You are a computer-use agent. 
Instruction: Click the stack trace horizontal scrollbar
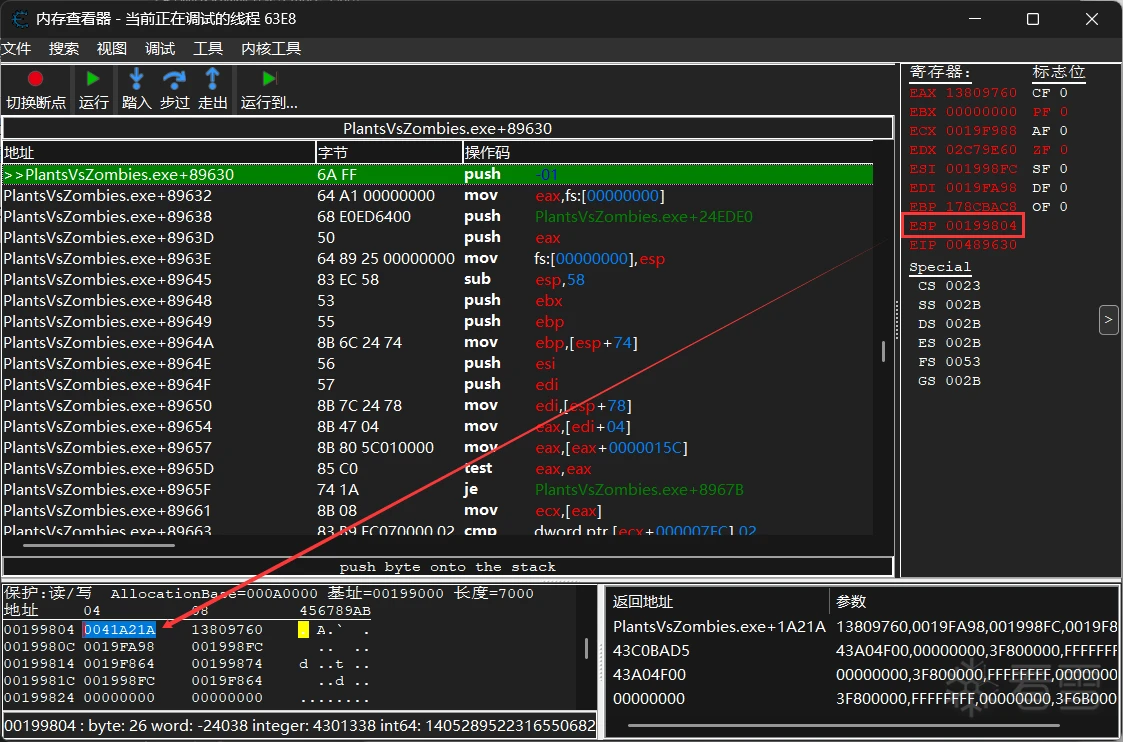(843, 726)
